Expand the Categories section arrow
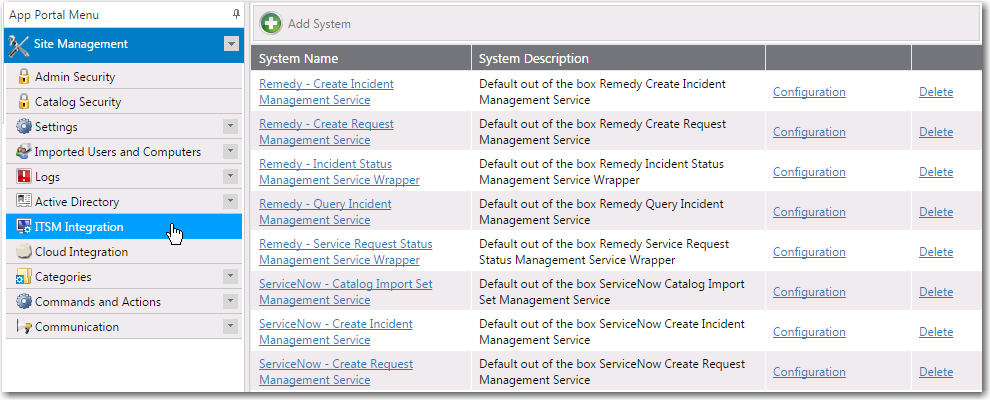 tap(230, 277)
